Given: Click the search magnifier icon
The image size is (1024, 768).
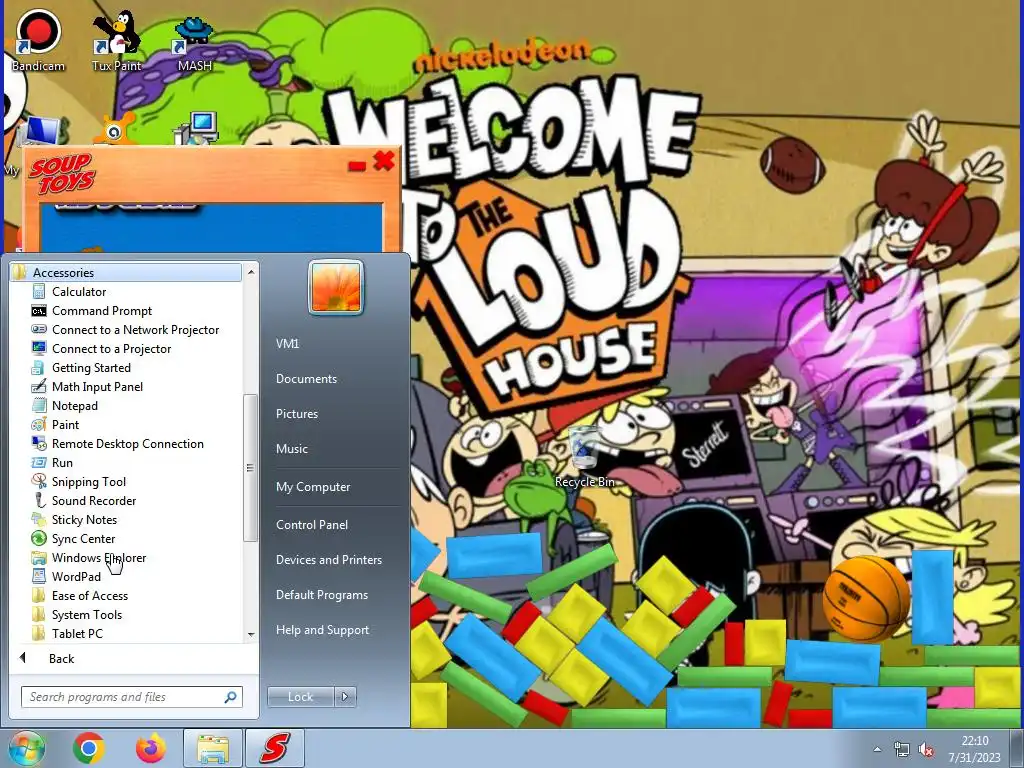Looking at the screenshot, I should (x=230, y=697).
